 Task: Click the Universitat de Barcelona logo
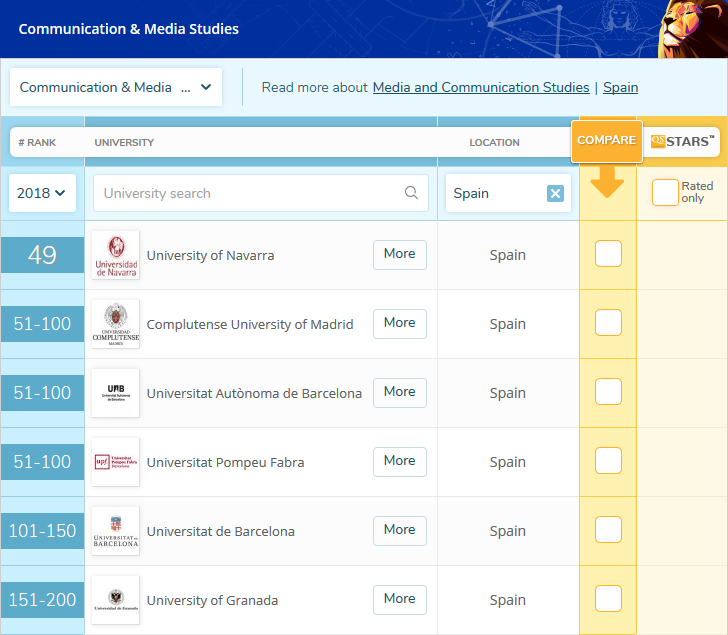116,531
